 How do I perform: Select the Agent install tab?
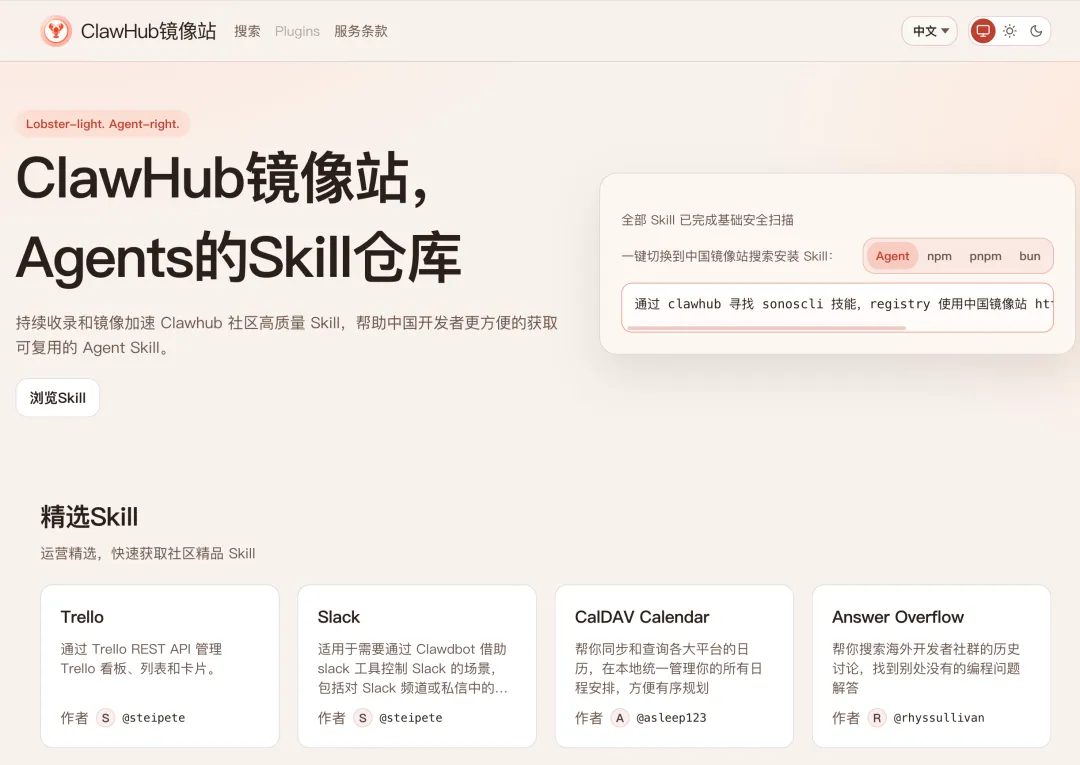pyautogui.click(x=892, y=256)
